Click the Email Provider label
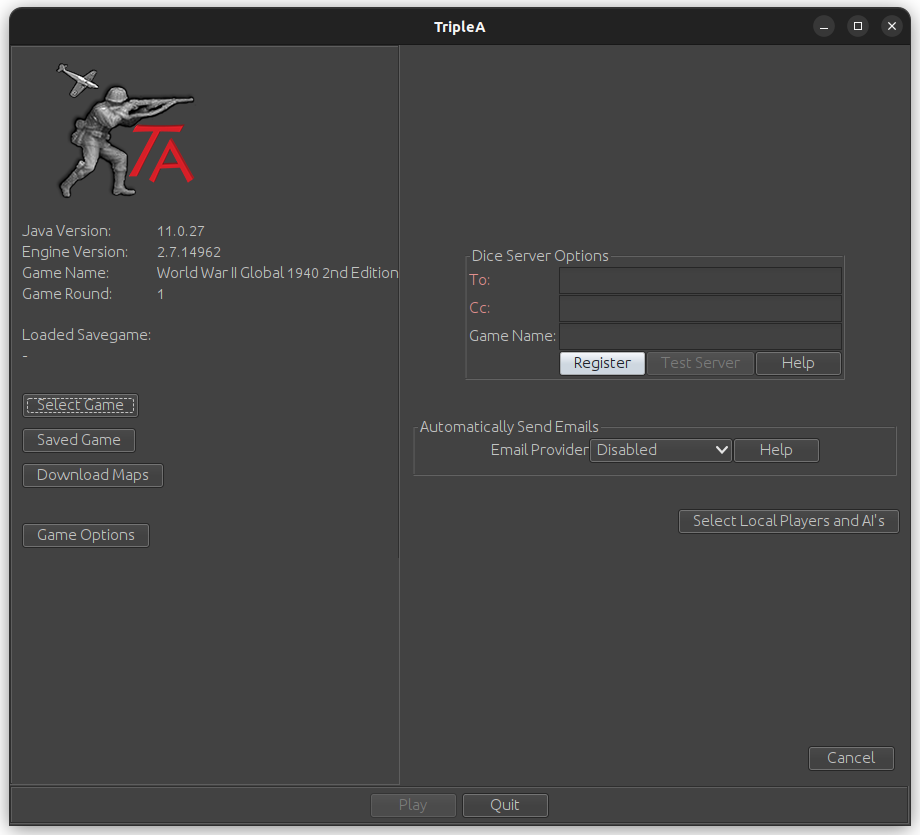 point(539,450)
